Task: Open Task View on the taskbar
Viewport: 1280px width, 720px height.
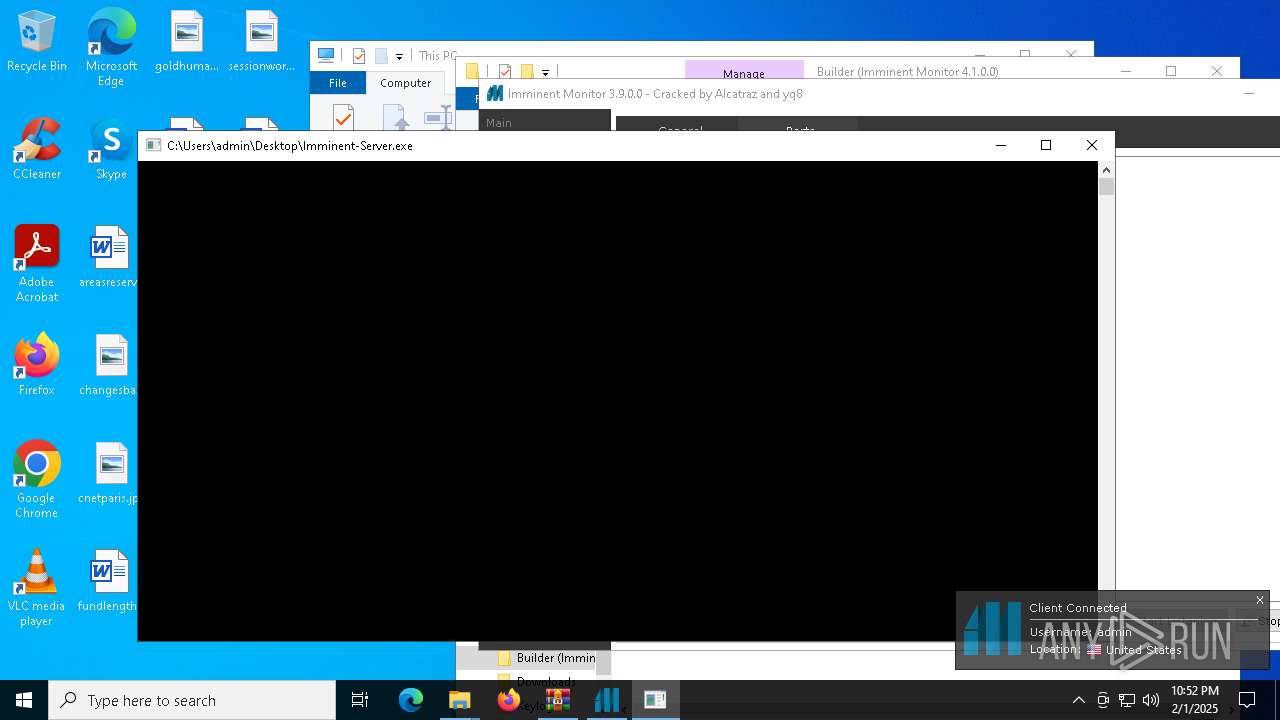Action: pos(360,700)
